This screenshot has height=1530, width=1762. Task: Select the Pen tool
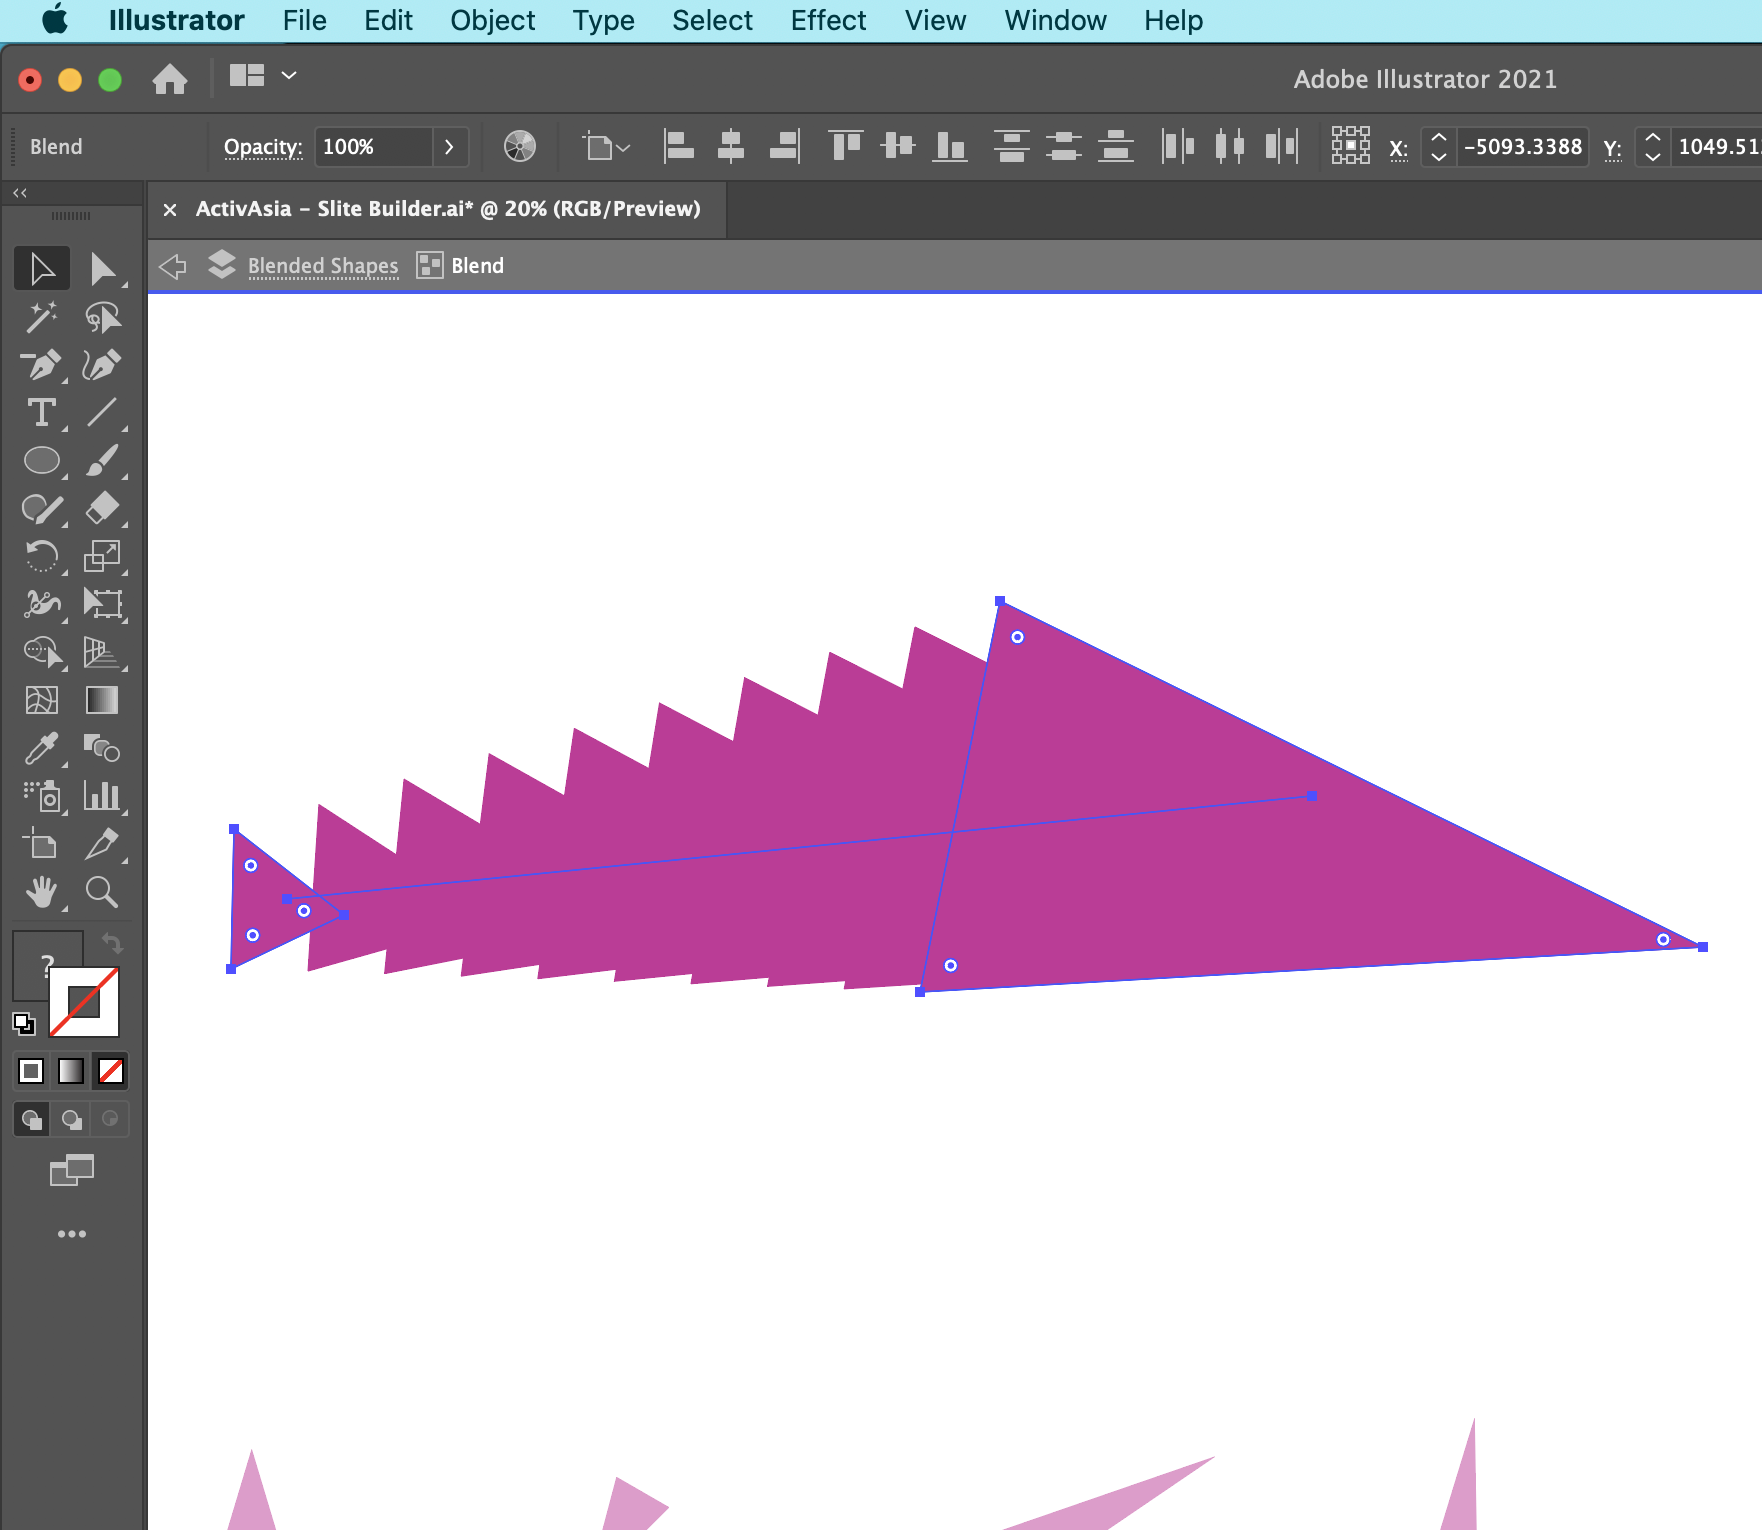[x=42, y=365]
